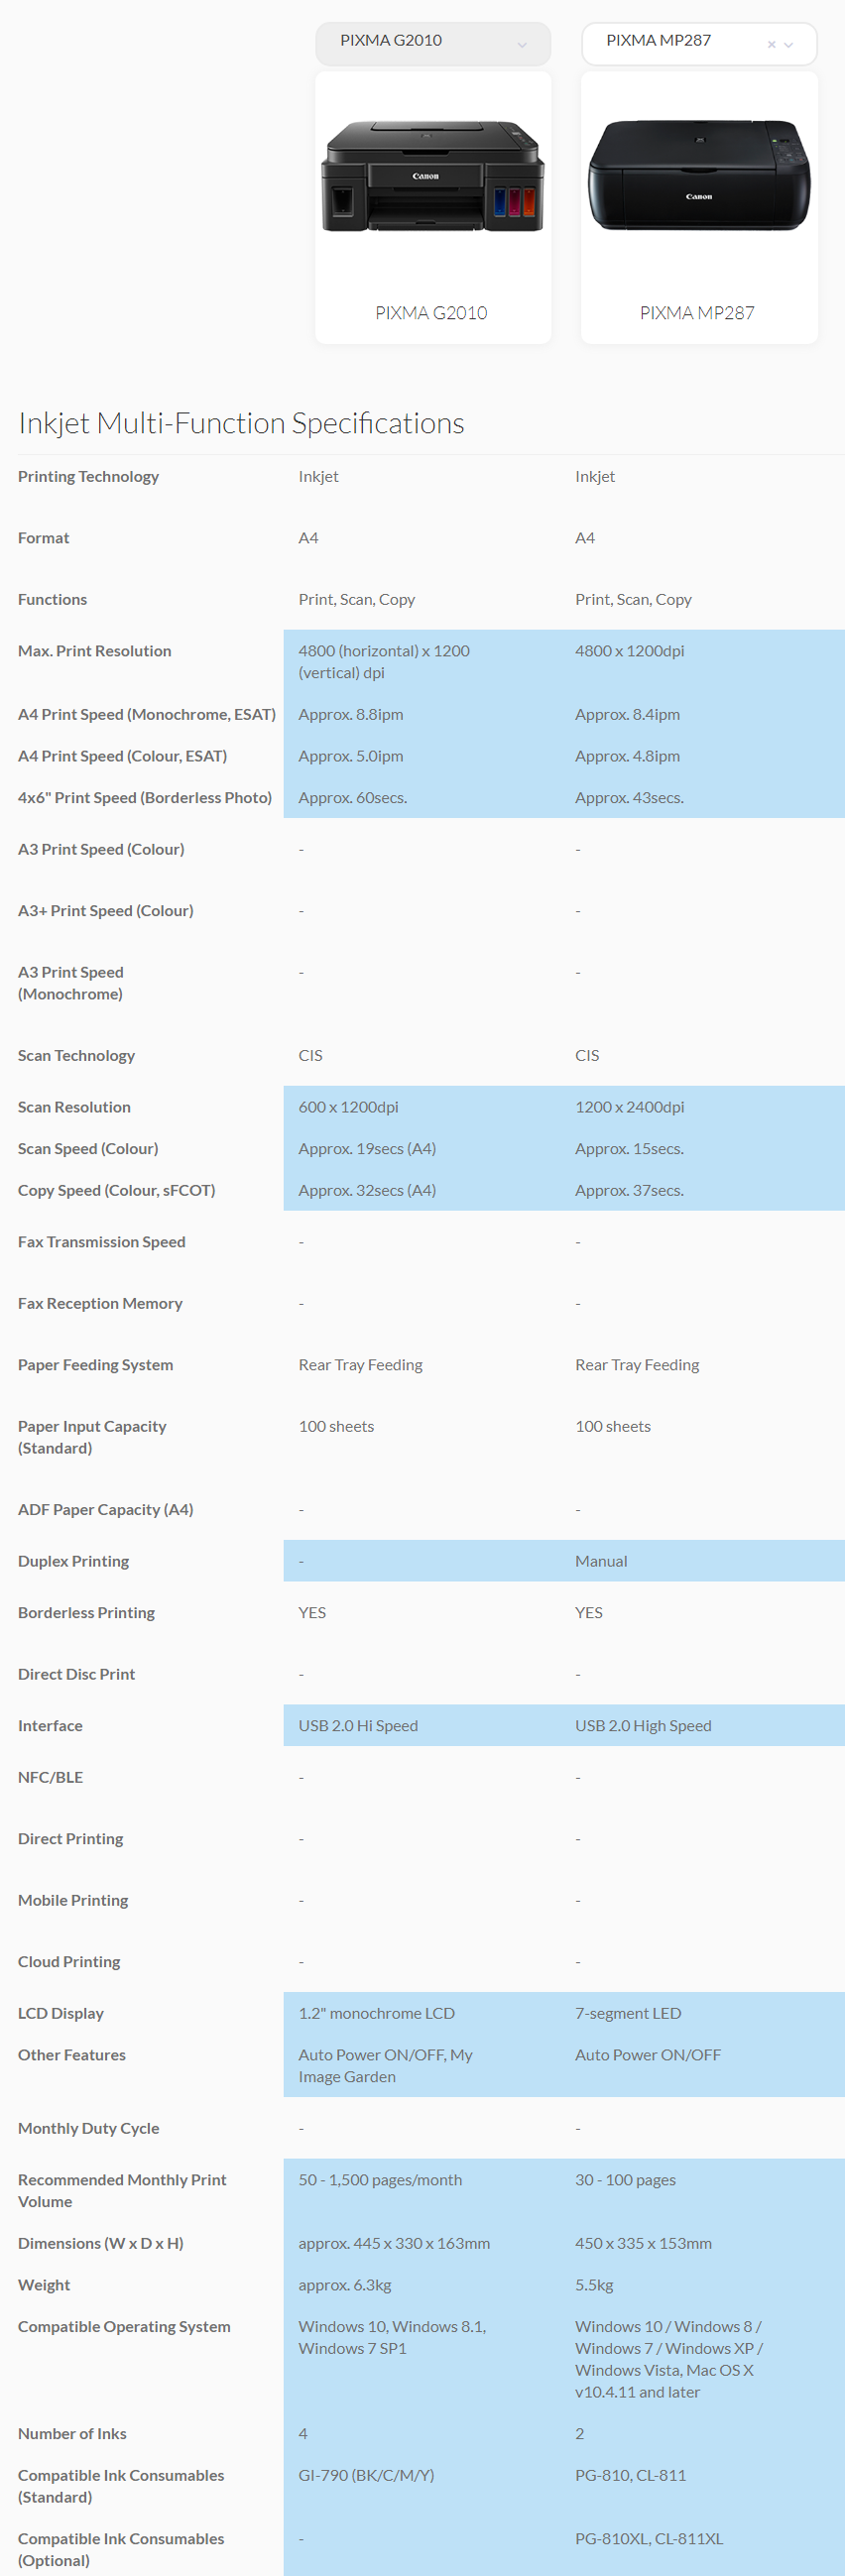Click the Fax Transmission Speed label
This screenshot has width=845, height=2576.
[x=101, y=1242]
